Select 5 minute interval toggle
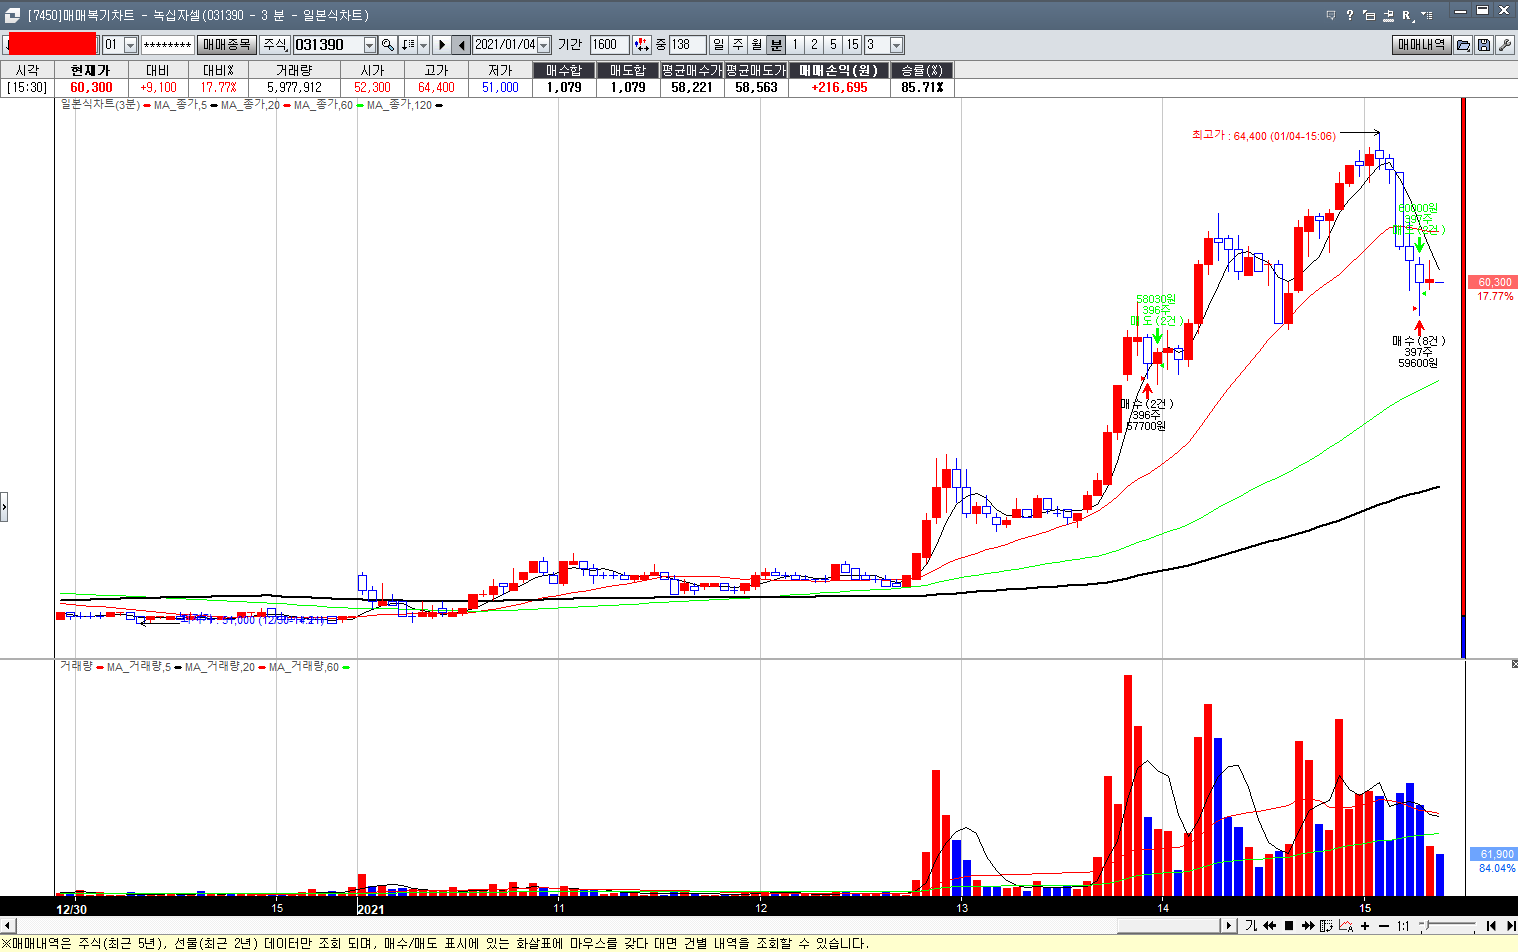 pos(833,45)
